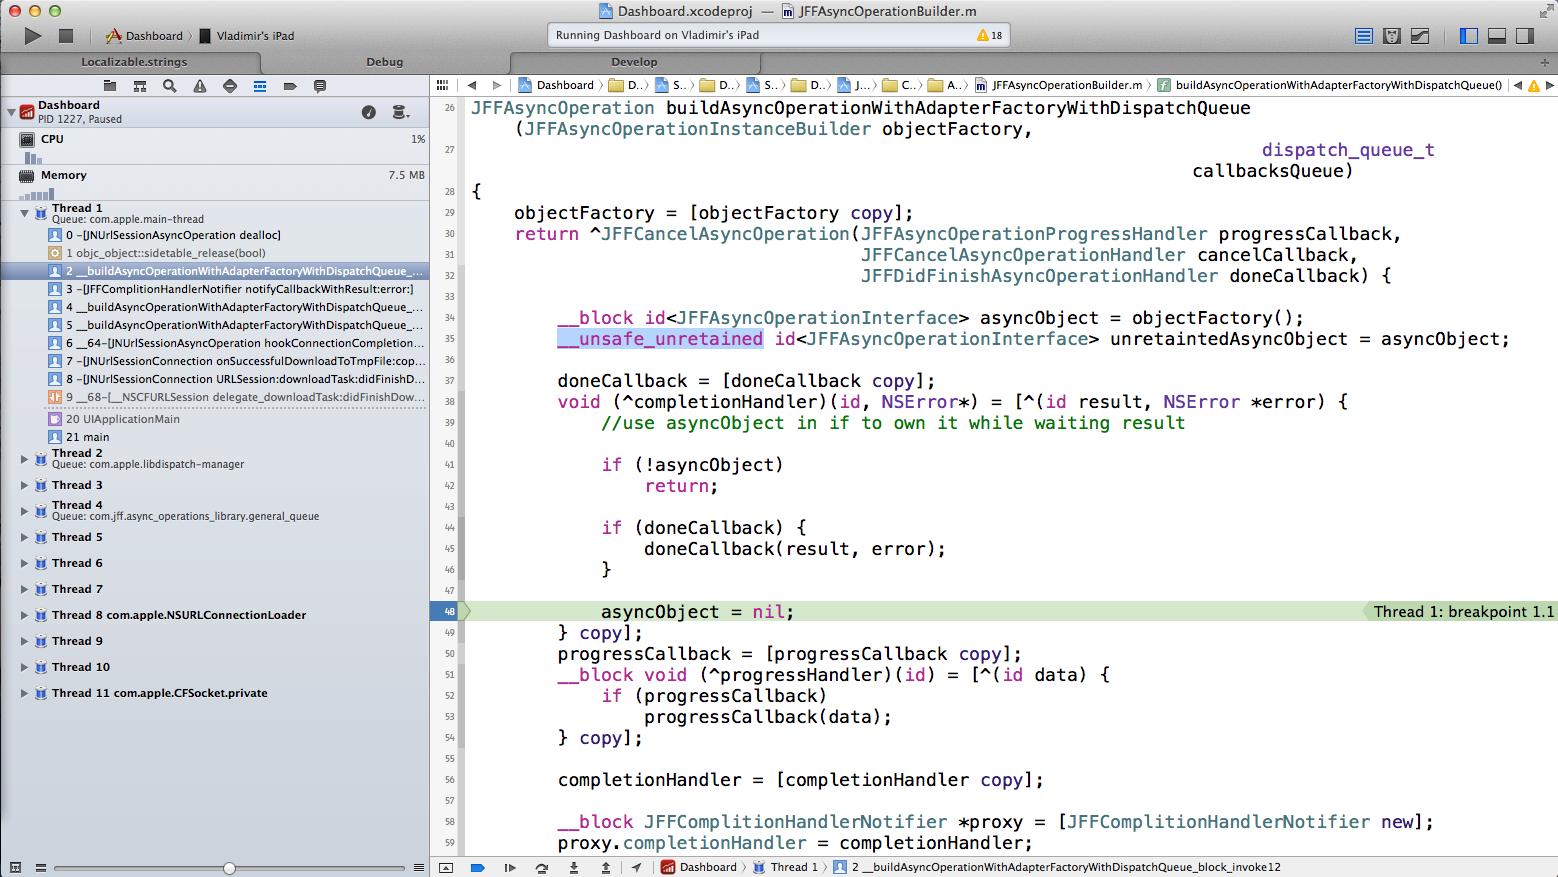Select the Memory gauge row
The height and width of the screenshot is (877, 1558).
pyautogui.click(x=215, y=183)
